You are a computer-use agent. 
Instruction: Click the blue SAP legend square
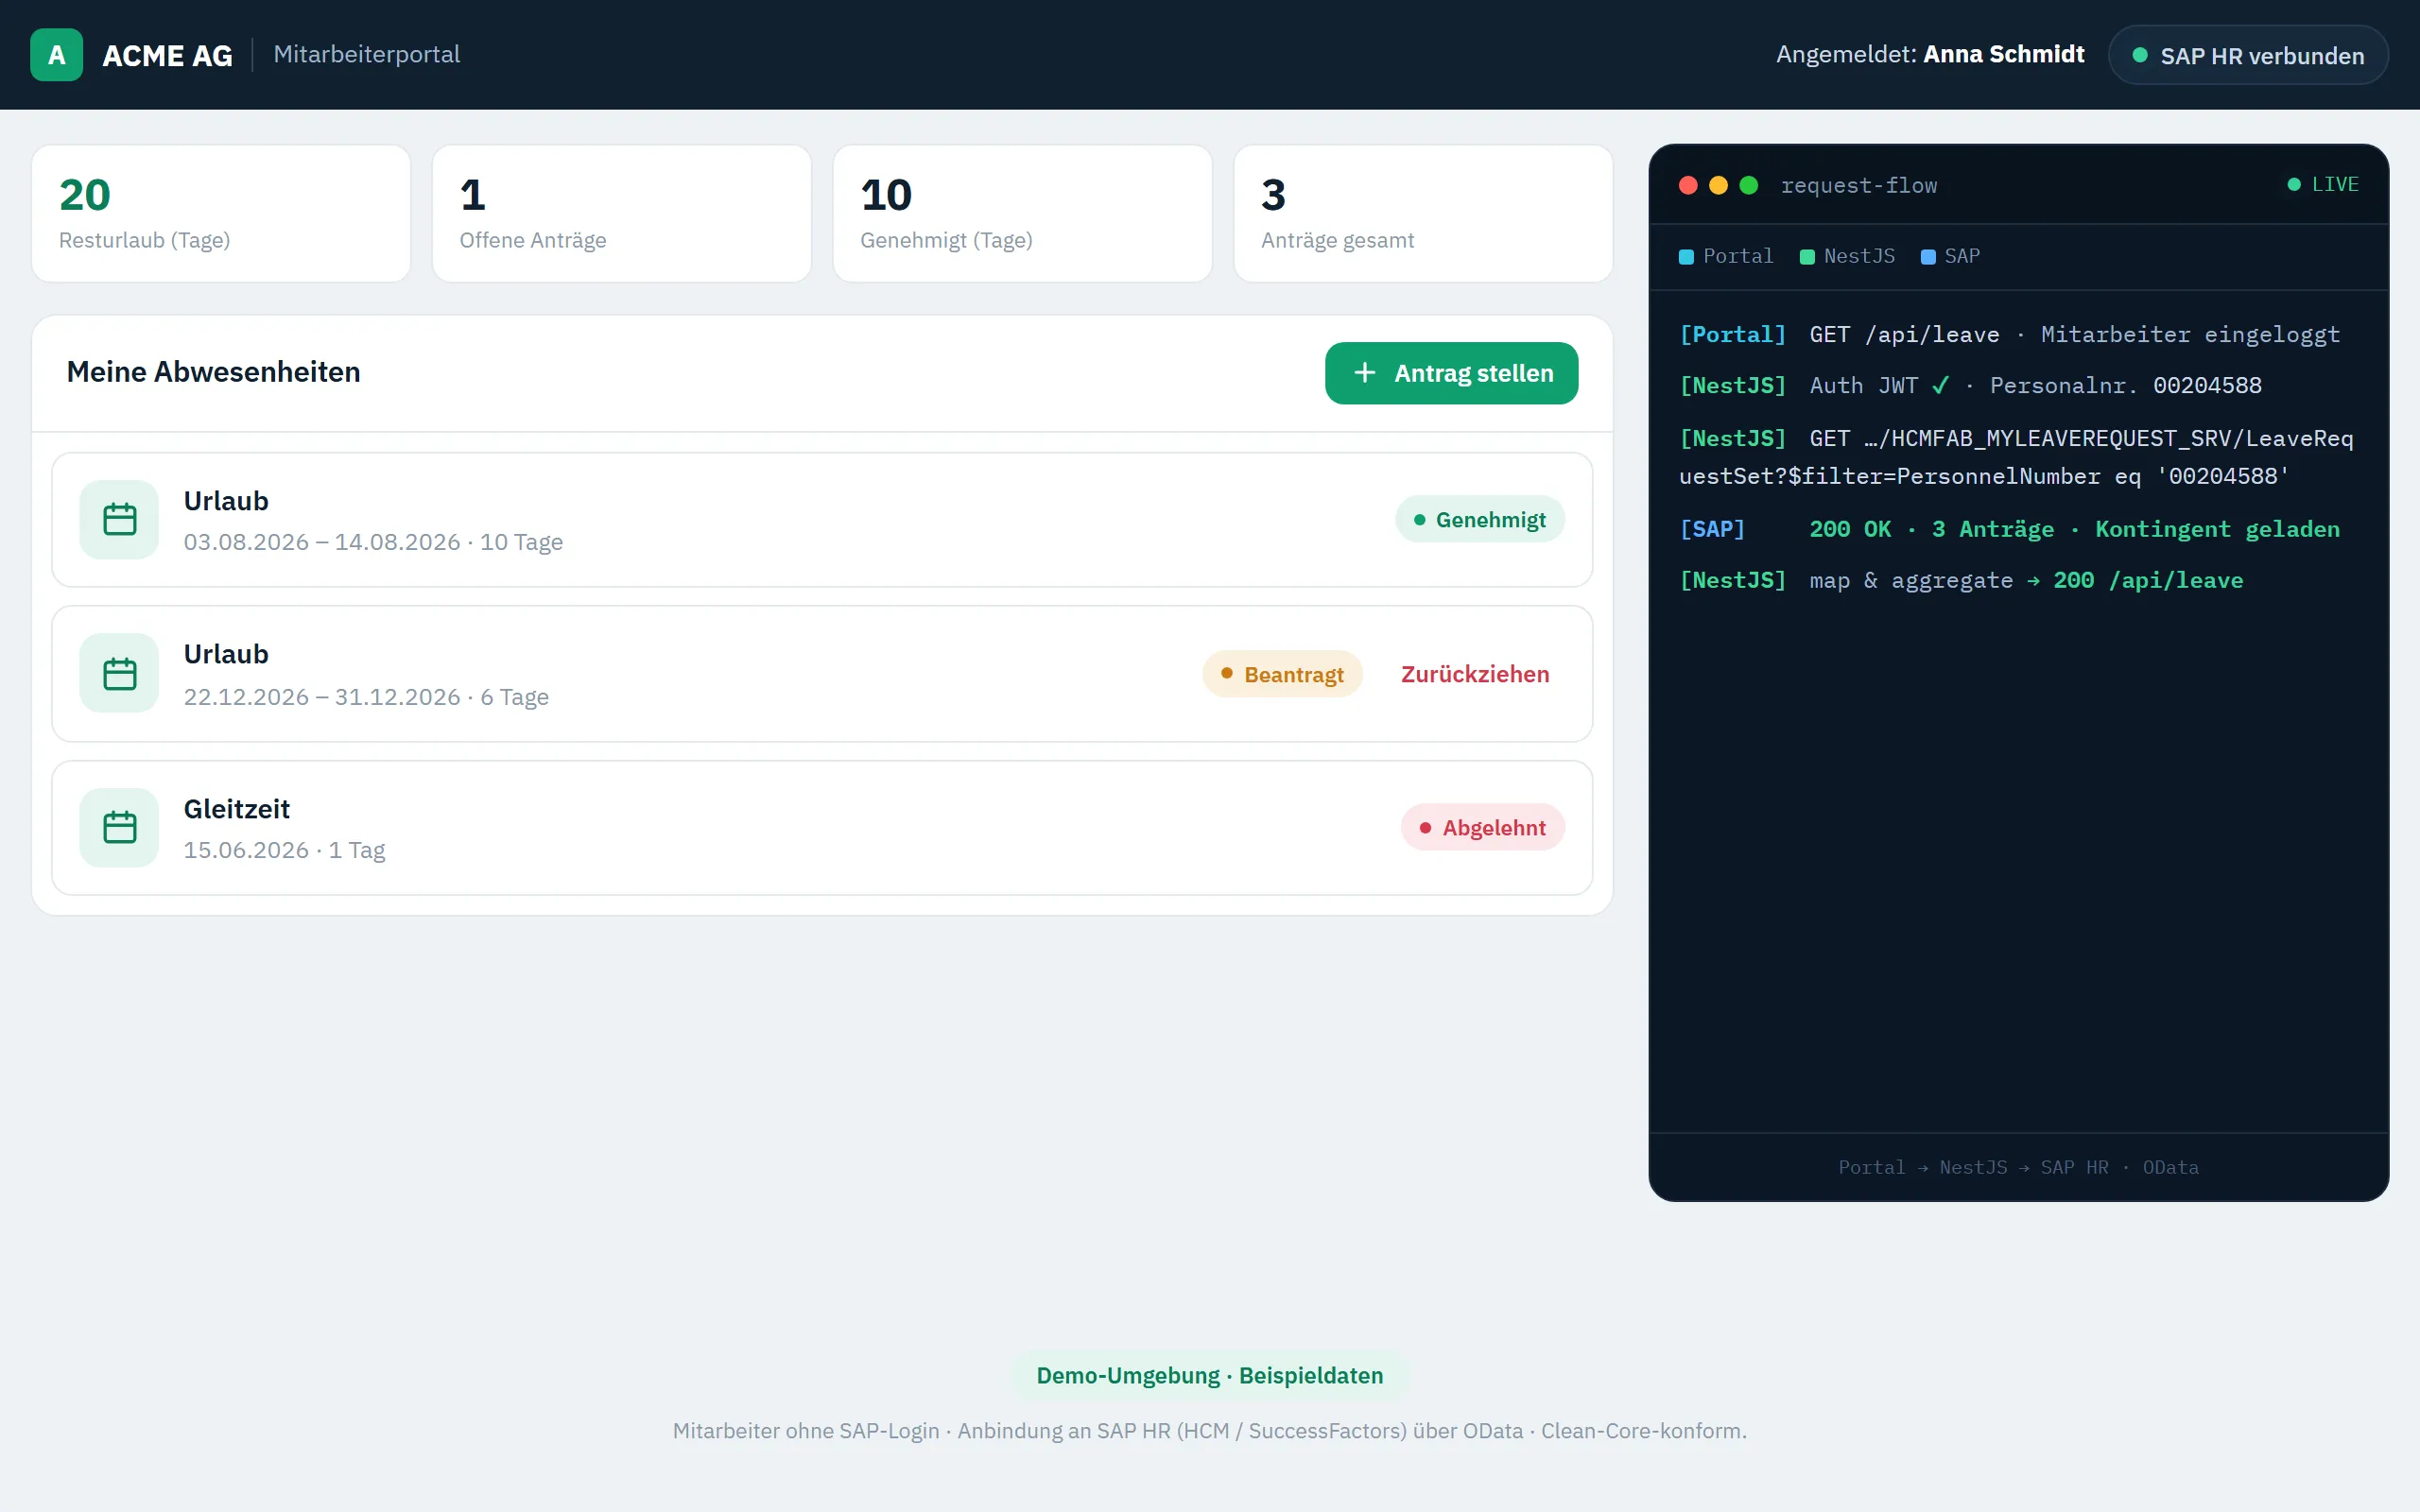pyautogui.click(x=1928, y=257)
